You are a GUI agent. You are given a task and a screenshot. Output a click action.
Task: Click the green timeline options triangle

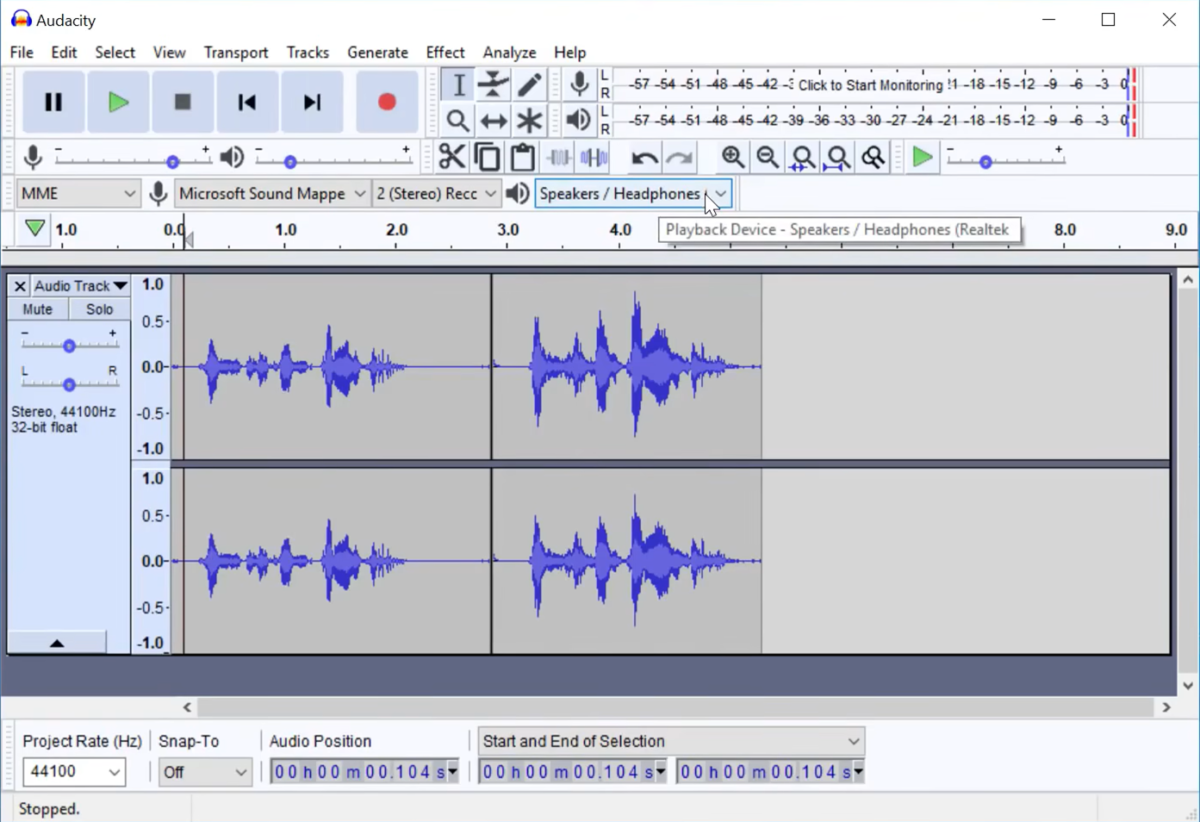(35, 229)
